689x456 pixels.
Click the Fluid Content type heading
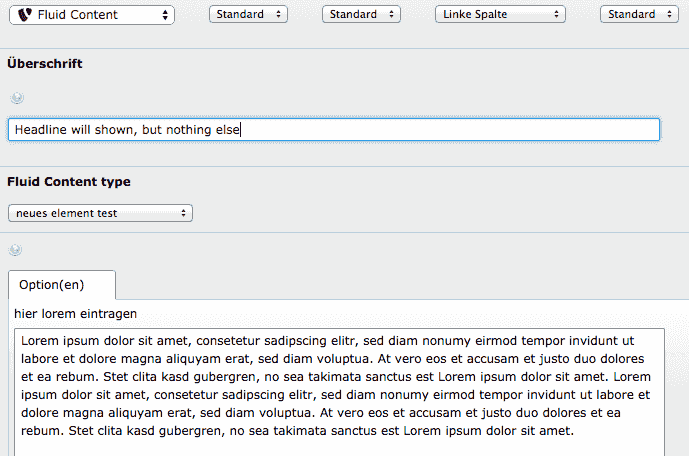point(69,182)
